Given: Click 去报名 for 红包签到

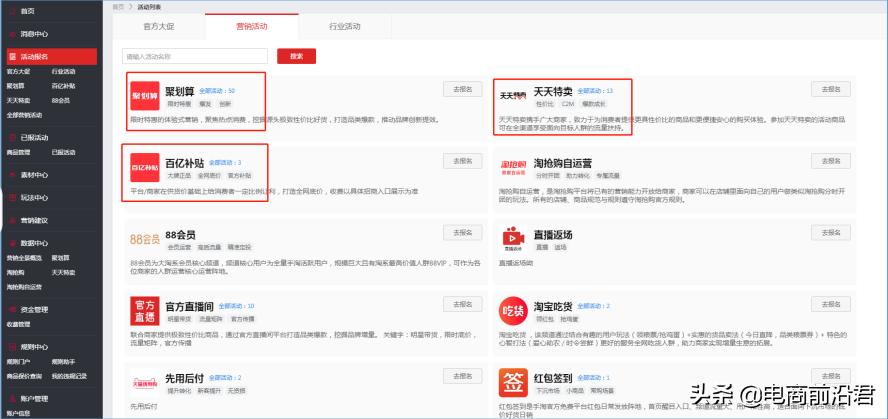Looking at the screenshot, I should tap(831, 376).
